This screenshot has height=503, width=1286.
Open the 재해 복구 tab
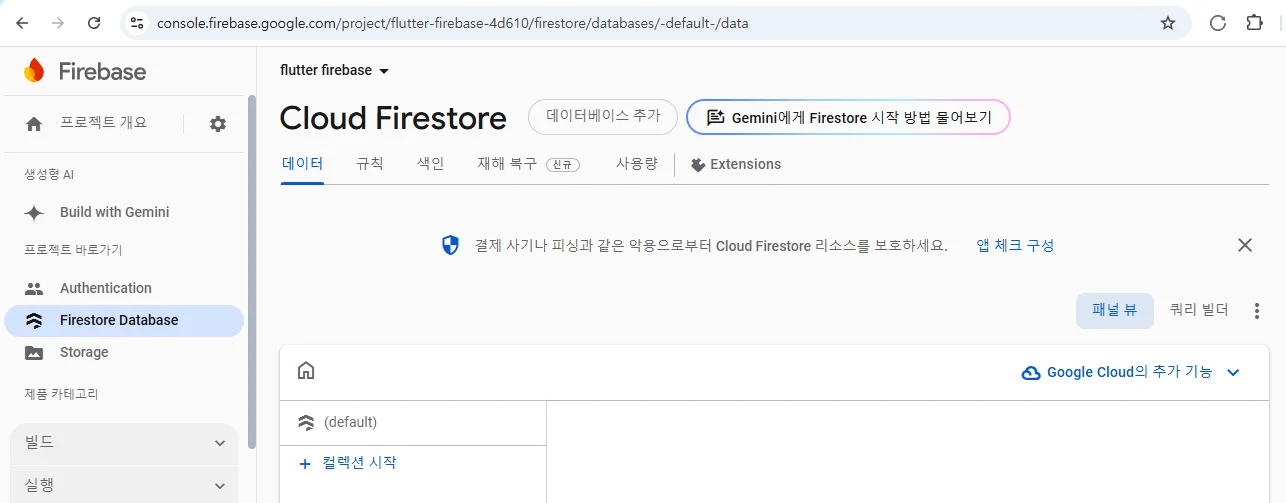(x=528, y=164)
